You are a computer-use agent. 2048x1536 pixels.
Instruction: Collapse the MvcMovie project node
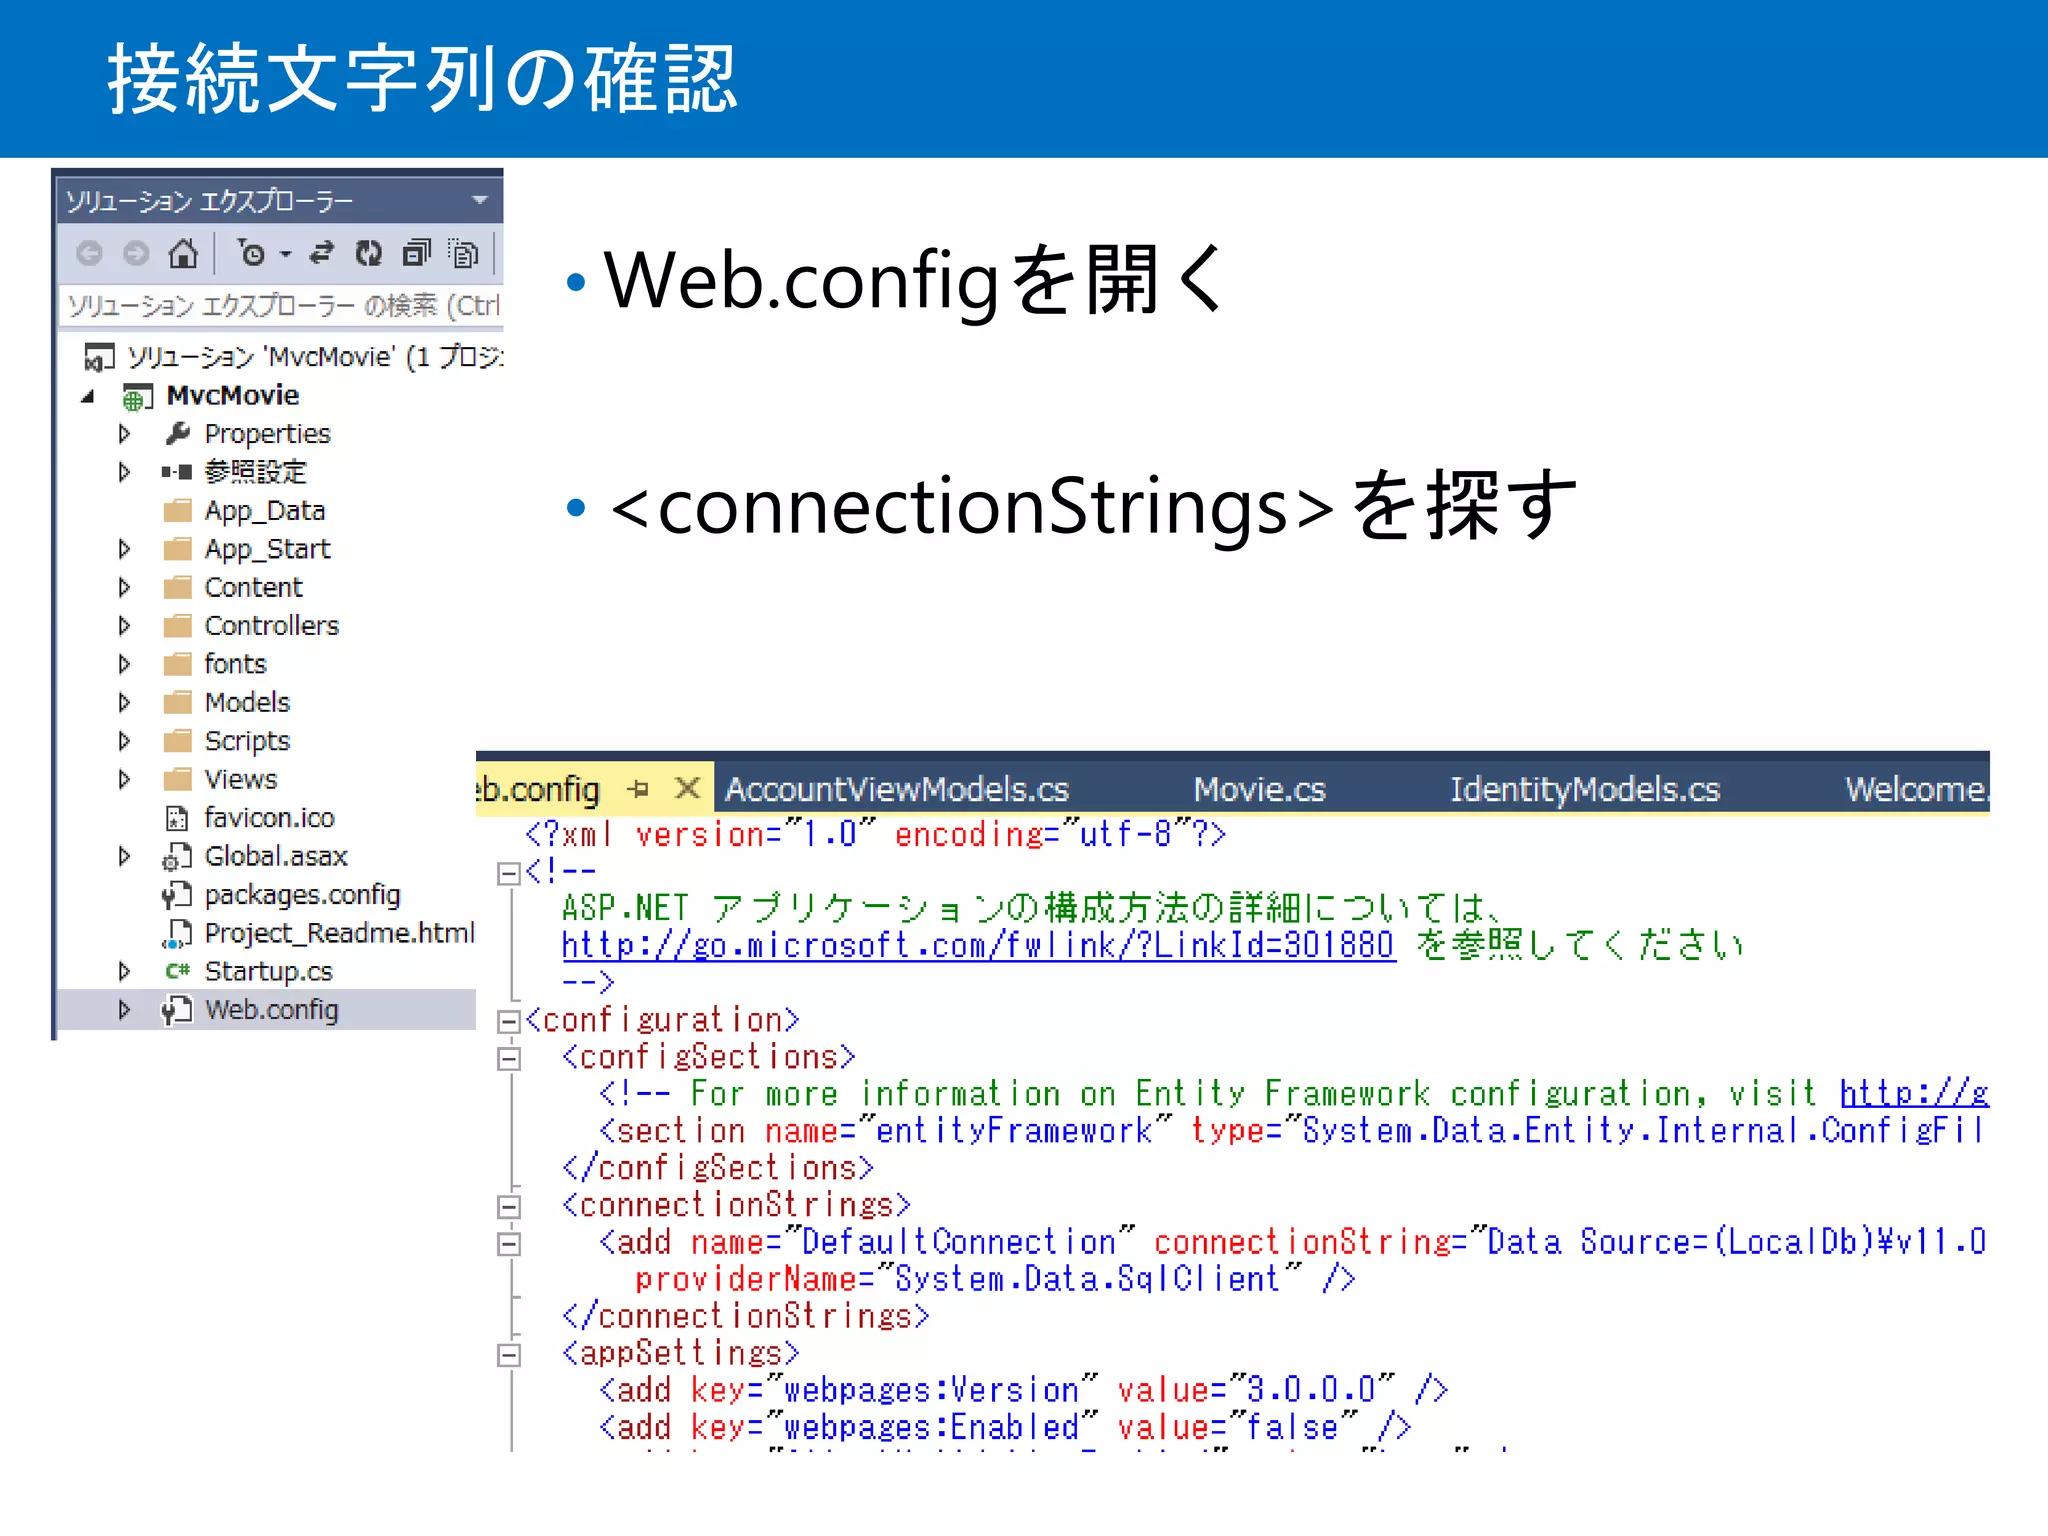[88, 397]
